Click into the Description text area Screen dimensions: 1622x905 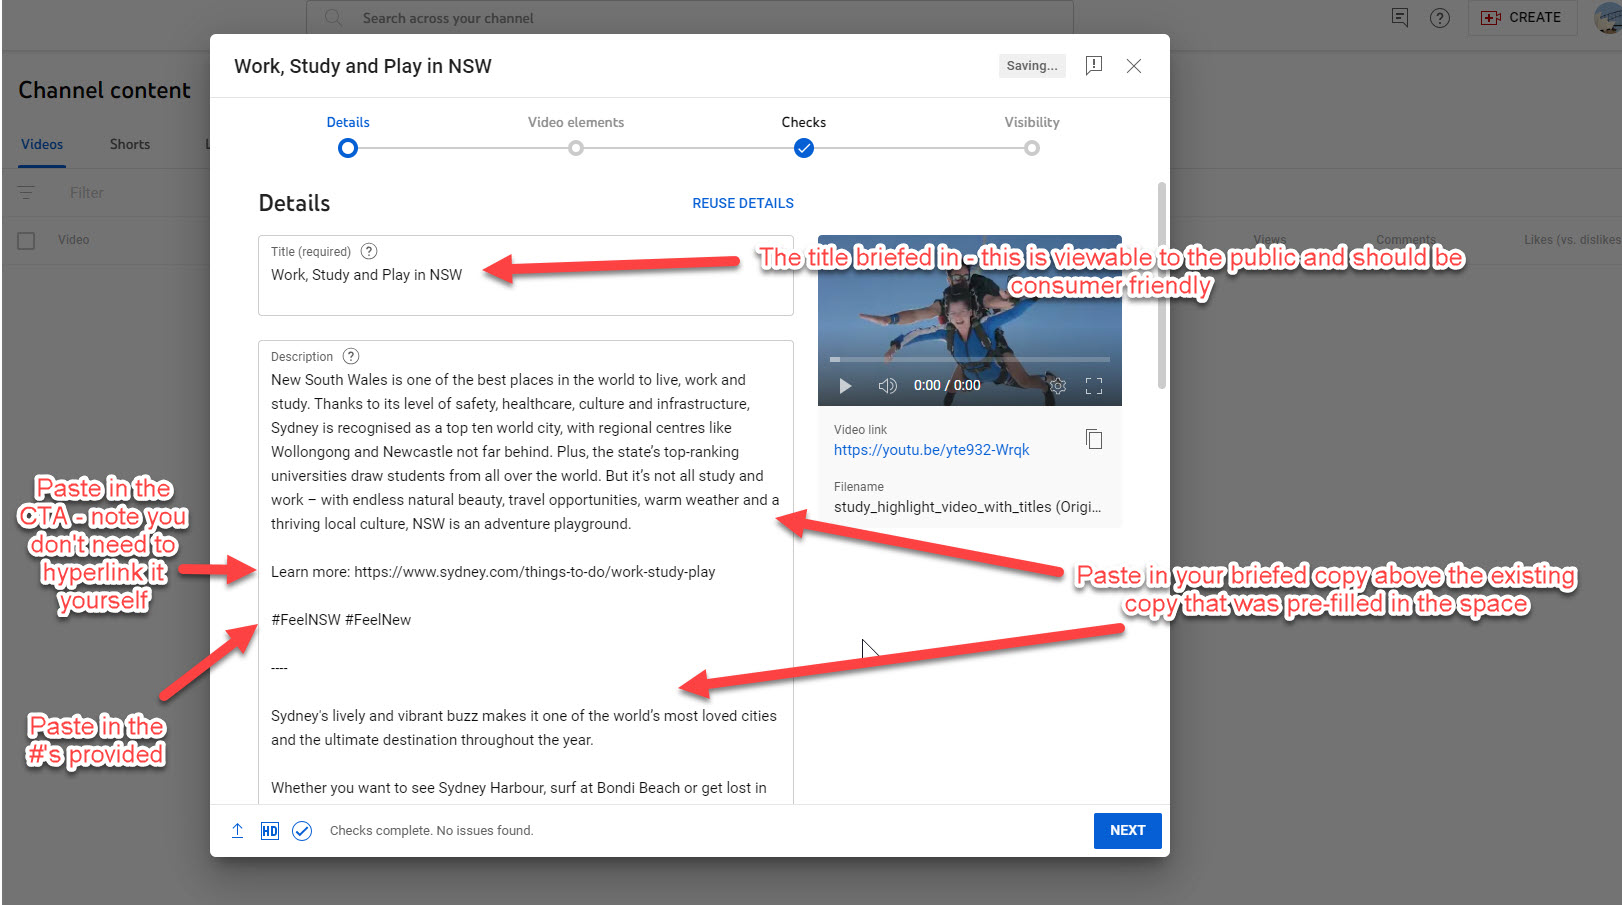coord(526,572)
